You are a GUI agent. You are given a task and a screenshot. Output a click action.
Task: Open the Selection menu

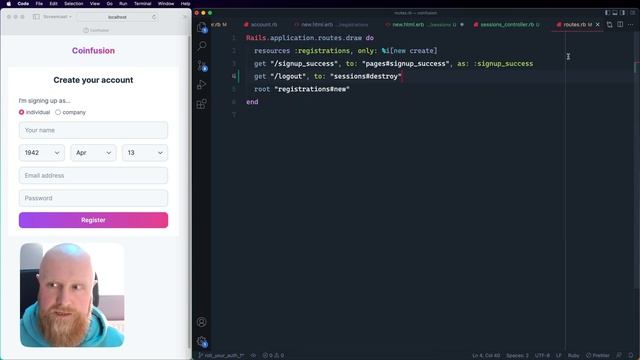pyautogui.click(x=73, y=4)
